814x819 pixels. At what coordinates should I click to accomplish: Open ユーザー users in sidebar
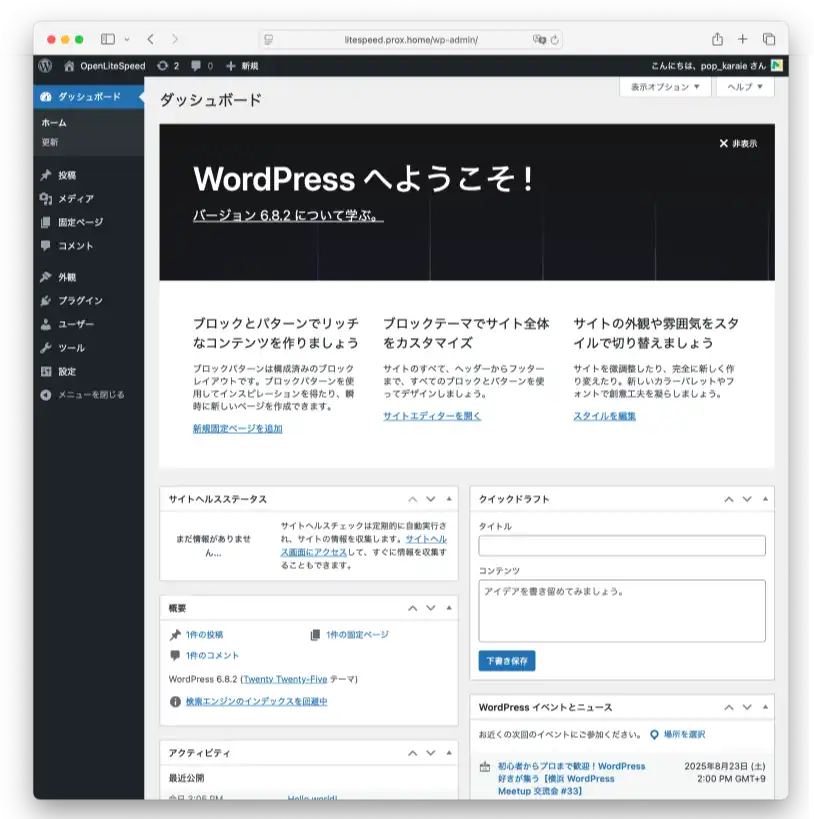click(x=76, y=324)
